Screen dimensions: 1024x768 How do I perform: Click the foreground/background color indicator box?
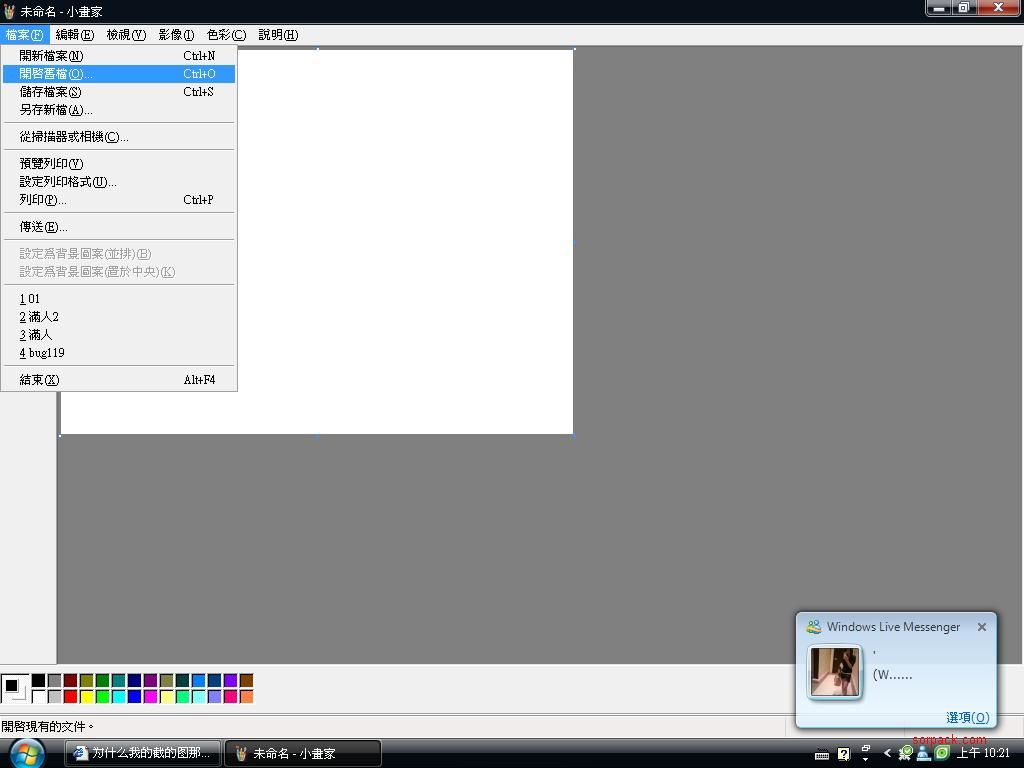(x=13, y=687)
